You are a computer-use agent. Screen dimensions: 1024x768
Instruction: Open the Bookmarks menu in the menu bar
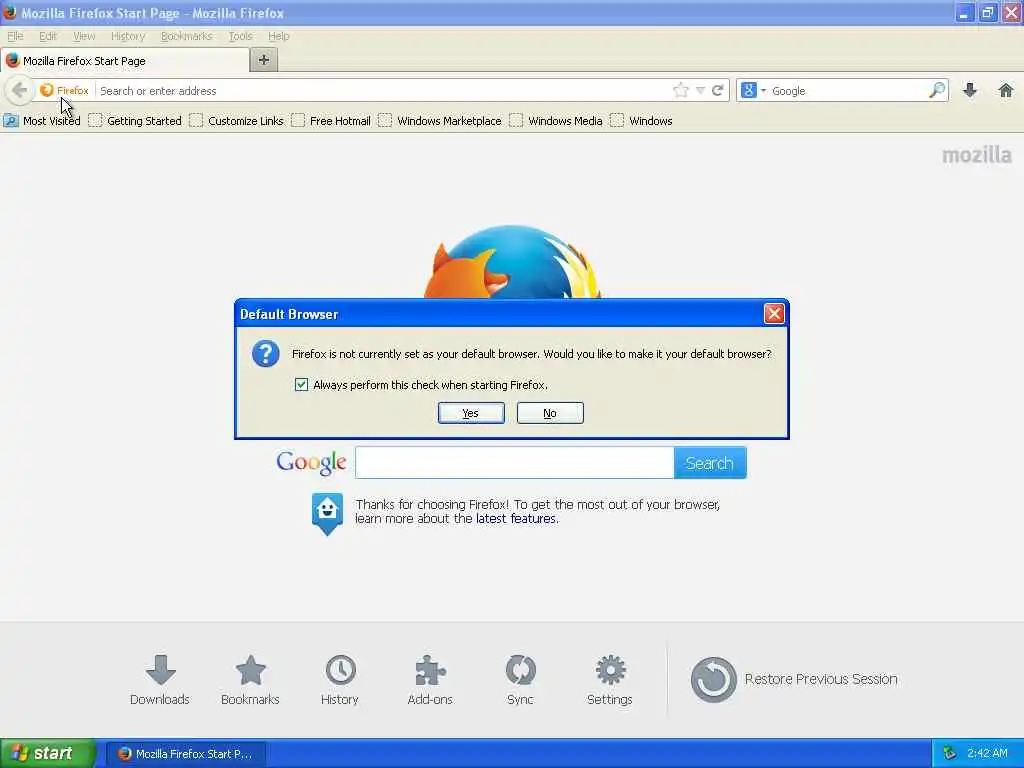coord(187,36)
